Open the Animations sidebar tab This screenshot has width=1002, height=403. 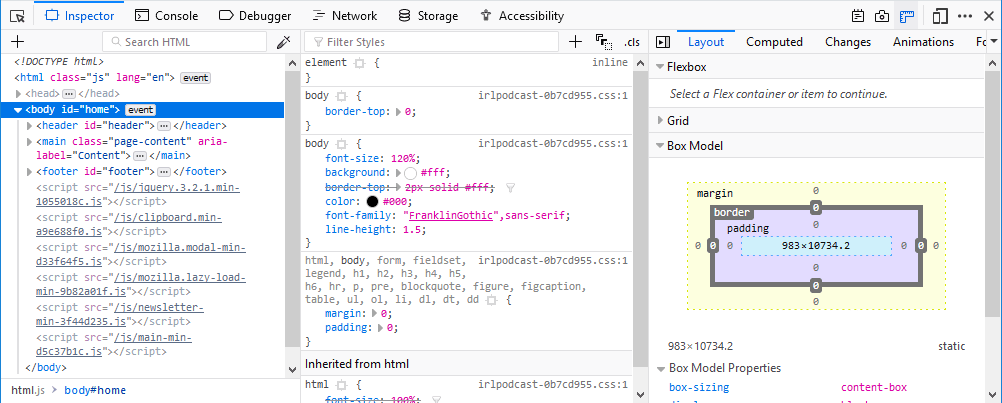pyautogui.click(x=923, y=42)
